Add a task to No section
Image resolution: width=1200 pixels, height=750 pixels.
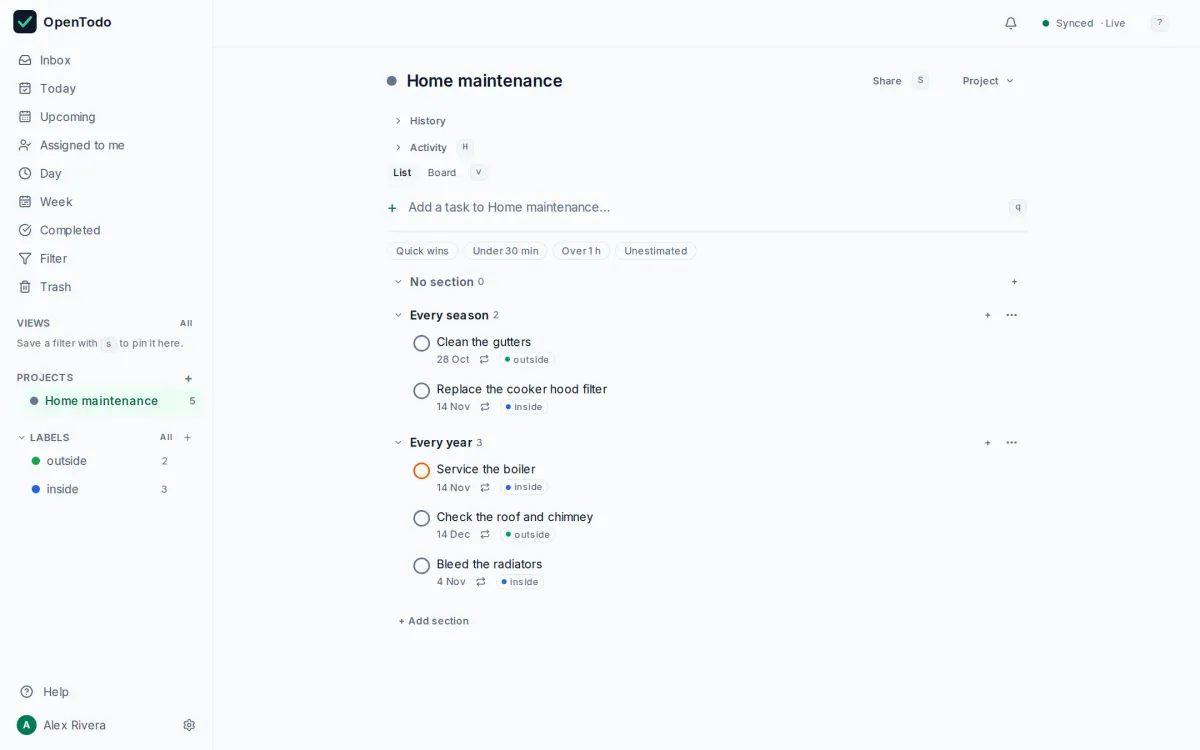click(x=1014, y=282)
